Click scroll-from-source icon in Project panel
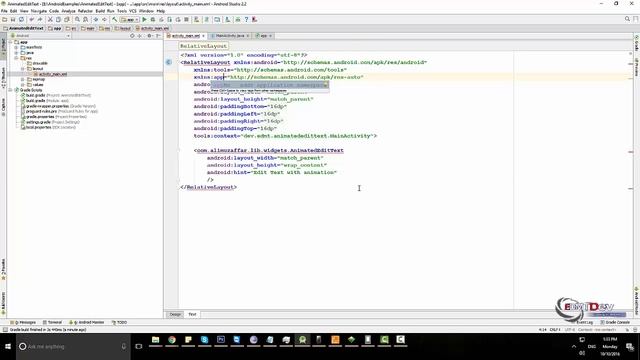 (132, 36)
